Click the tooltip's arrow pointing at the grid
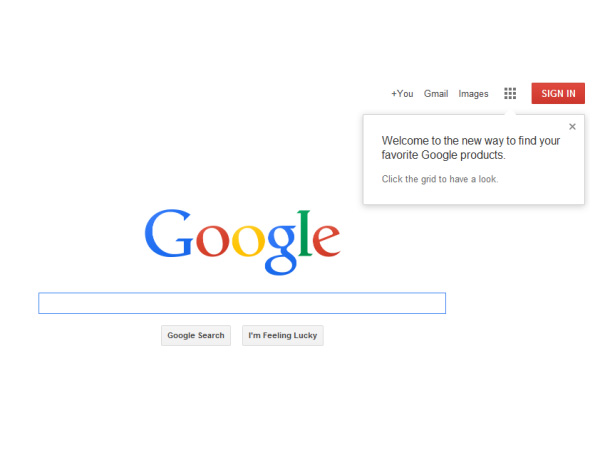Viewport: 600px width, 450px height. tap(510, 112)
